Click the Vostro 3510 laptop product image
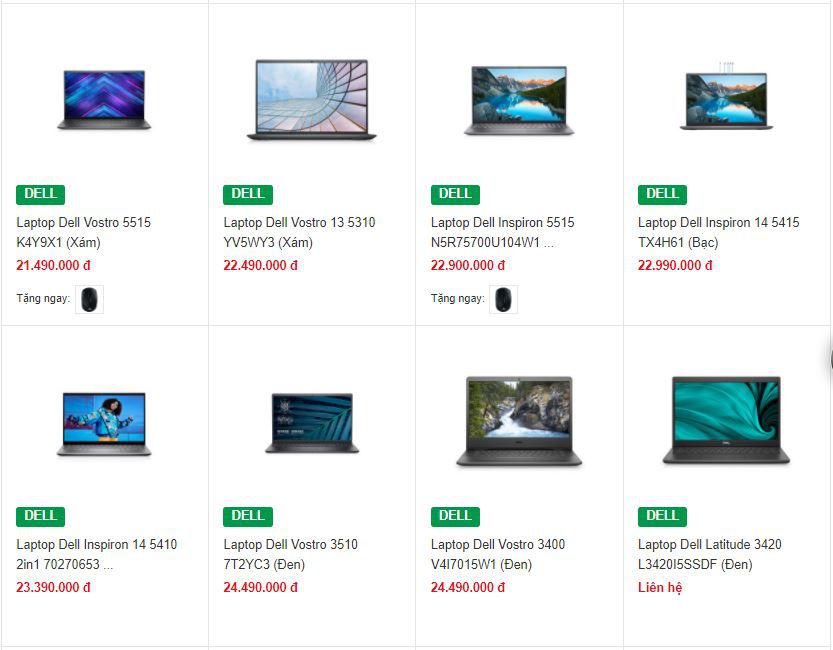Image resolution: width=833 pixels, height=650 pixels. coord(312,423)
